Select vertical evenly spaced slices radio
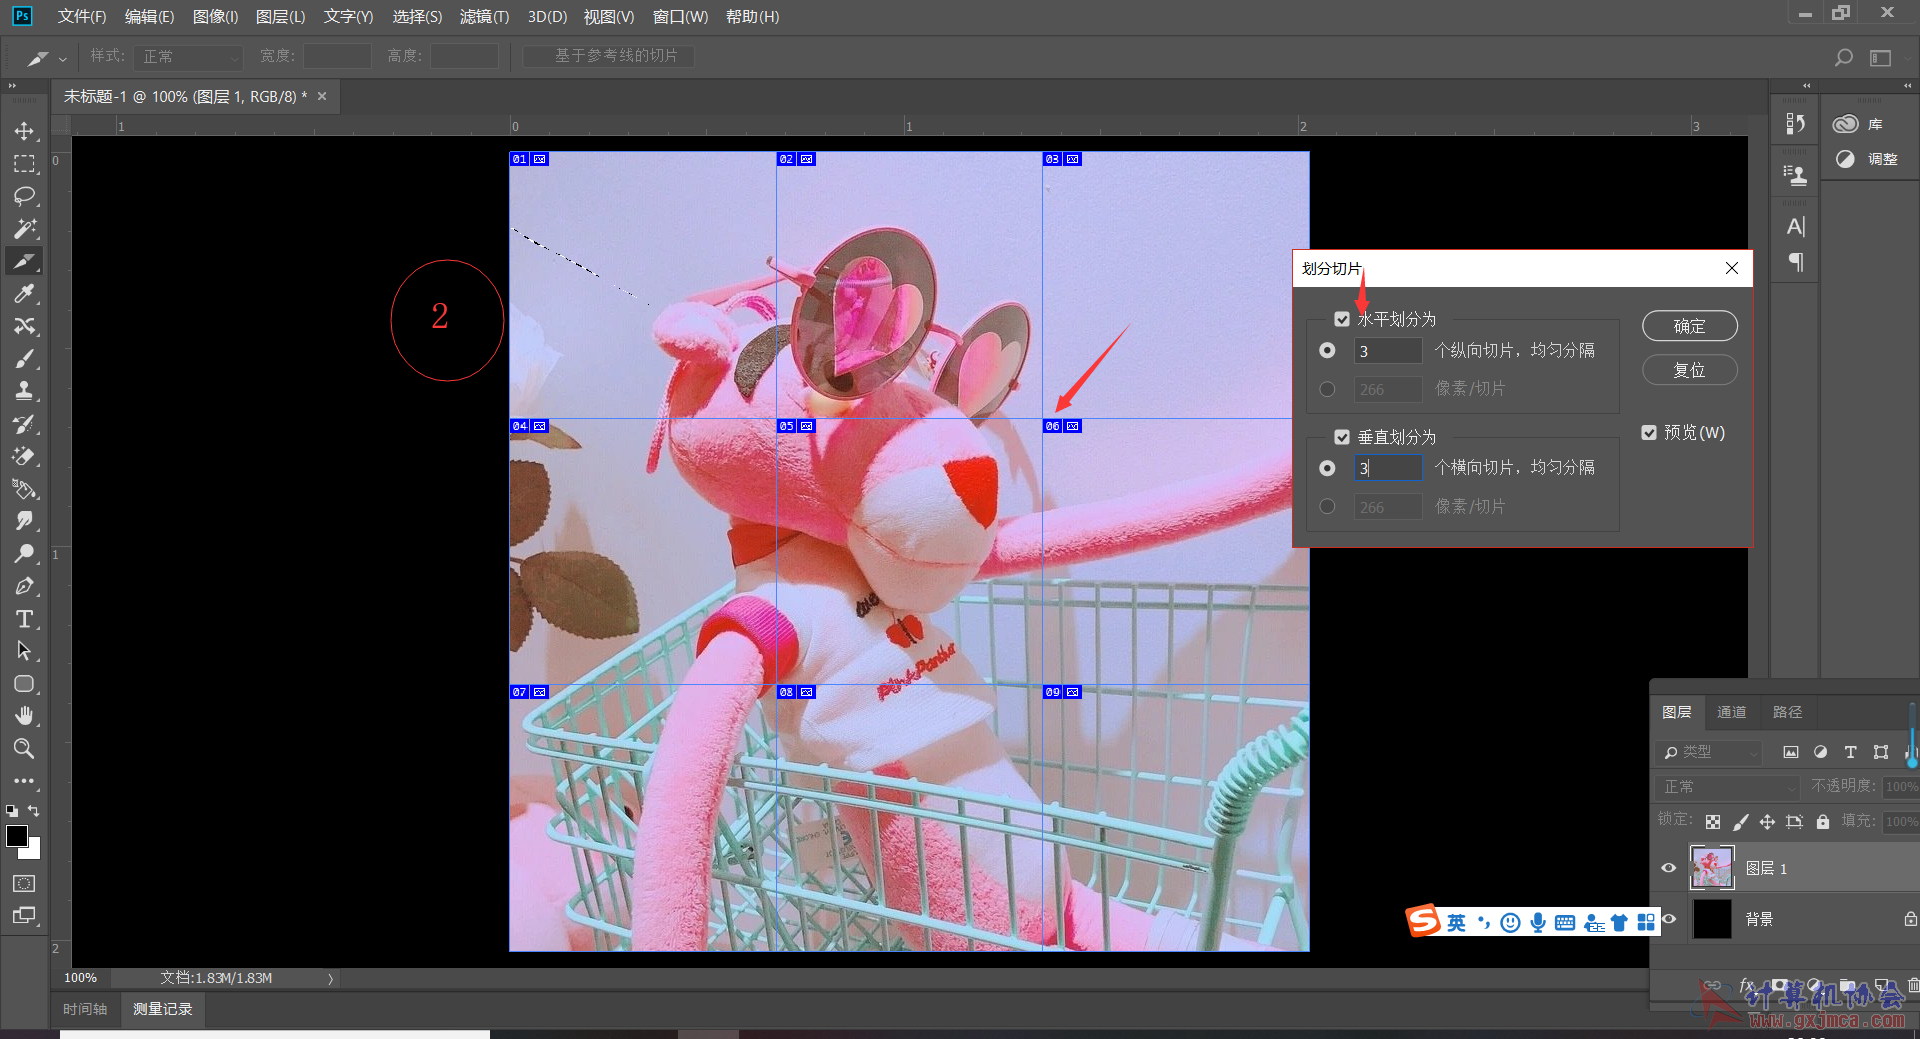Screen dimensions: 1920x1039 click(1327, 468)
